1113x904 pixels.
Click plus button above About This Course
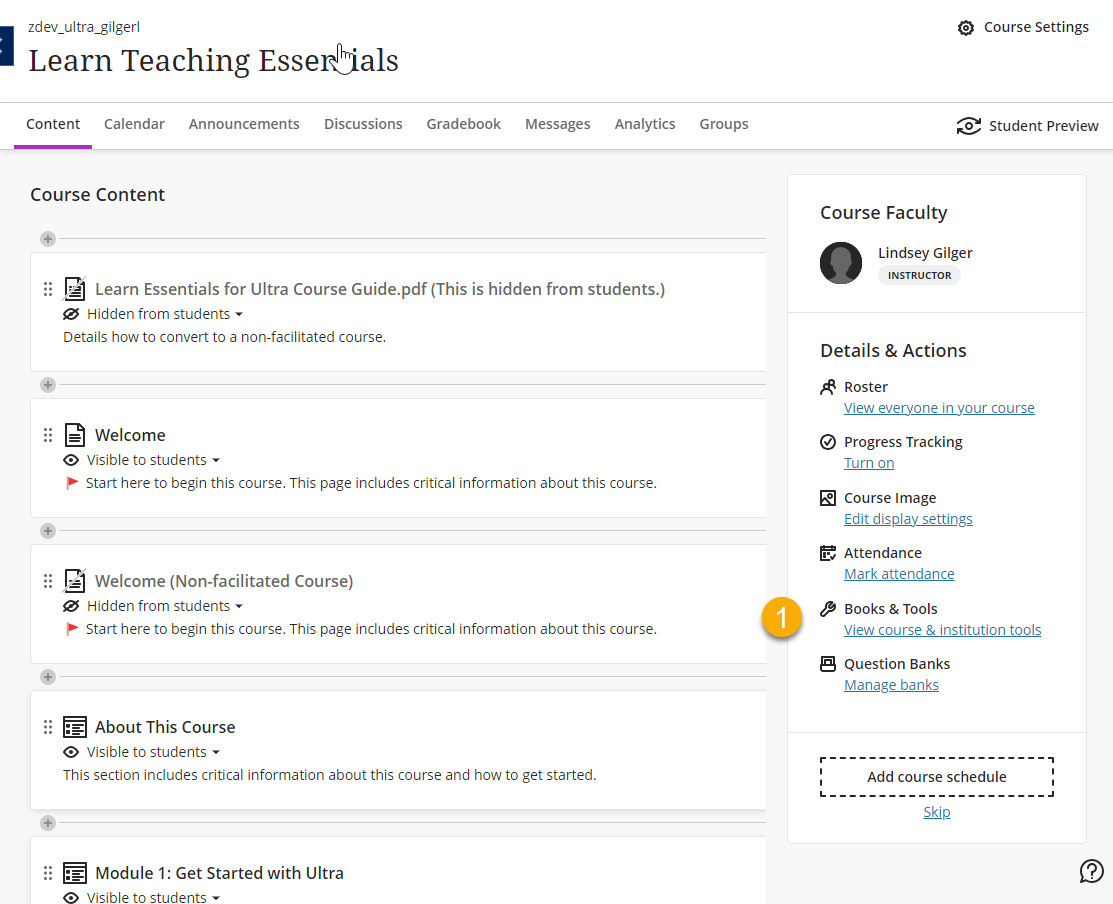pos(48,677)
